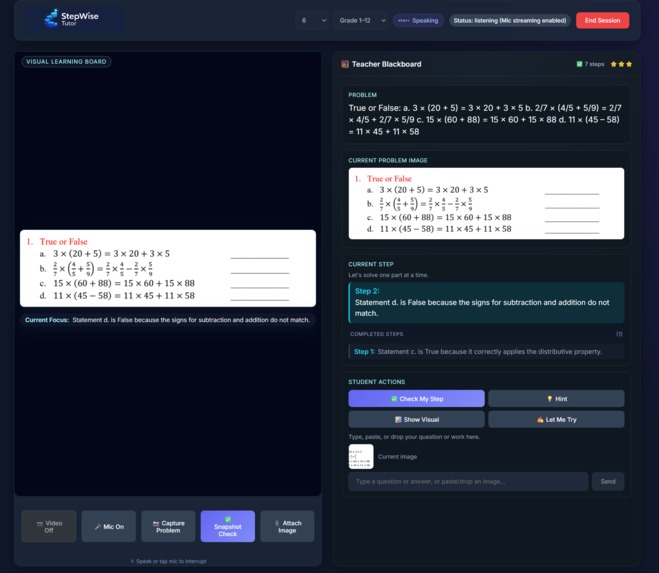Screen dimensions: 659x573
Task: Click the Current Focus caption text
Action: 167,320
